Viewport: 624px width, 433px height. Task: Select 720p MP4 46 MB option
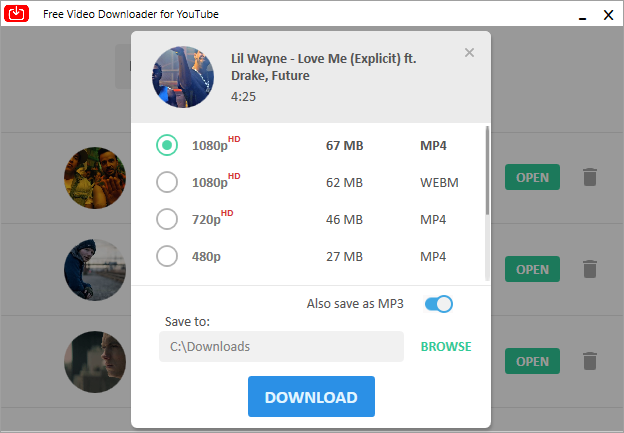point(167,219)
